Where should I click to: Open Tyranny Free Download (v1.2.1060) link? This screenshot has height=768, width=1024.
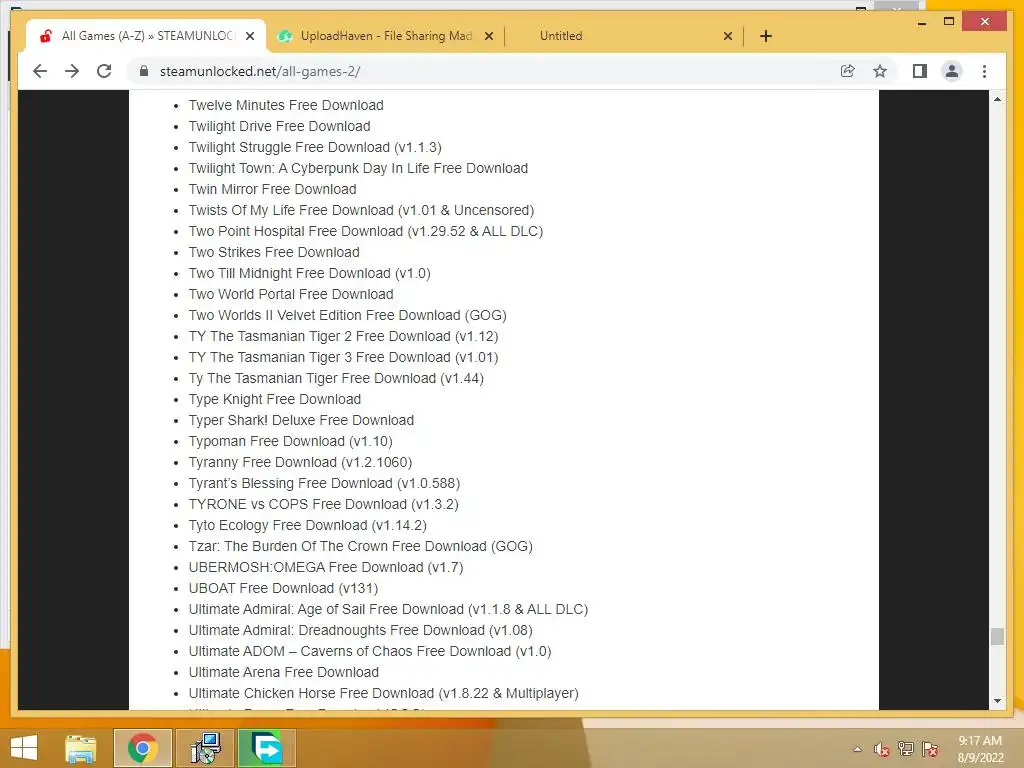click(x=300, y=462)
